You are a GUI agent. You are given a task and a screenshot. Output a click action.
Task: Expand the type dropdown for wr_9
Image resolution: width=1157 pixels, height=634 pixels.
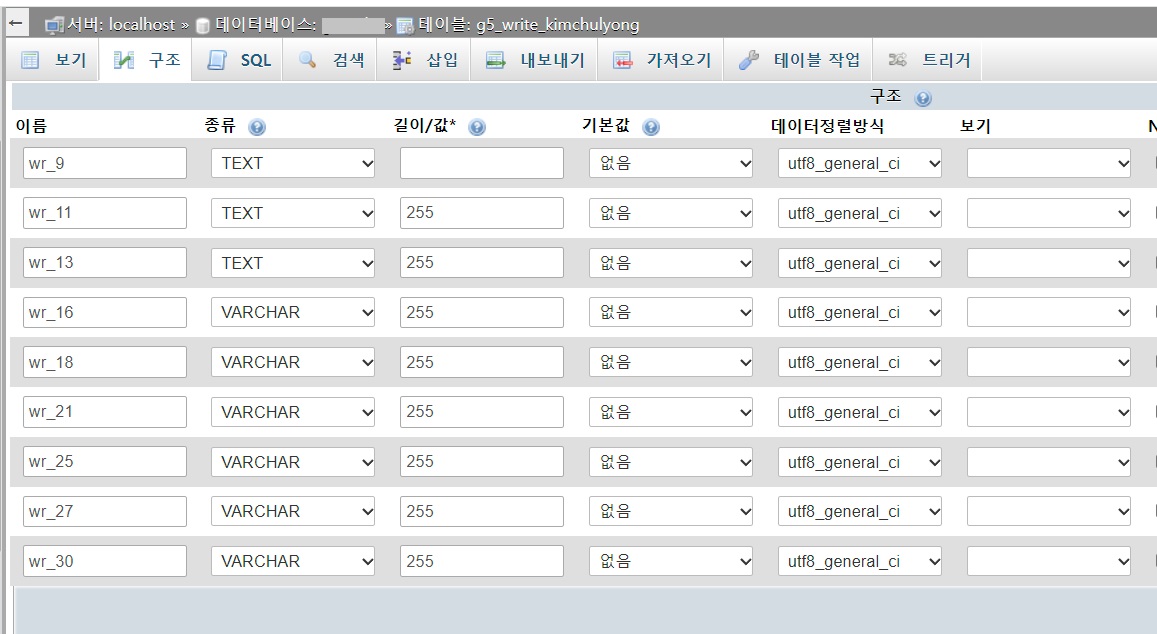coord(292,163)
